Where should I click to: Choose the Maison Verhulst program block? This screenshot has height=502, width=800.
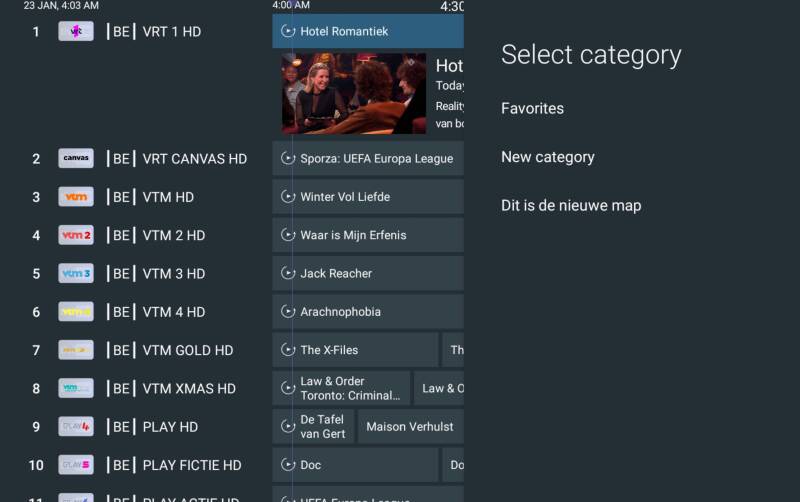click(410, 427)
